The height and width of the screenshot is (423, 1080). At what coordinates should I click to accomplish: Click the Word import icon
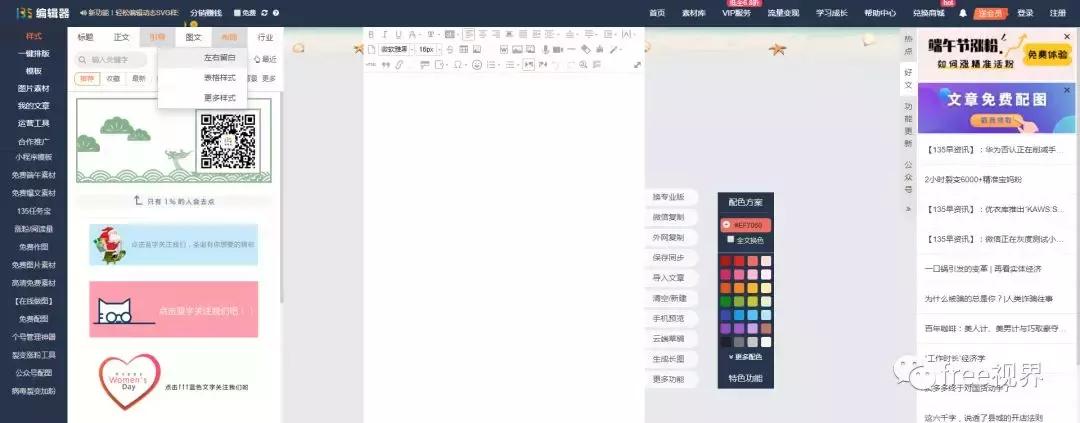(x=503, y=49)
